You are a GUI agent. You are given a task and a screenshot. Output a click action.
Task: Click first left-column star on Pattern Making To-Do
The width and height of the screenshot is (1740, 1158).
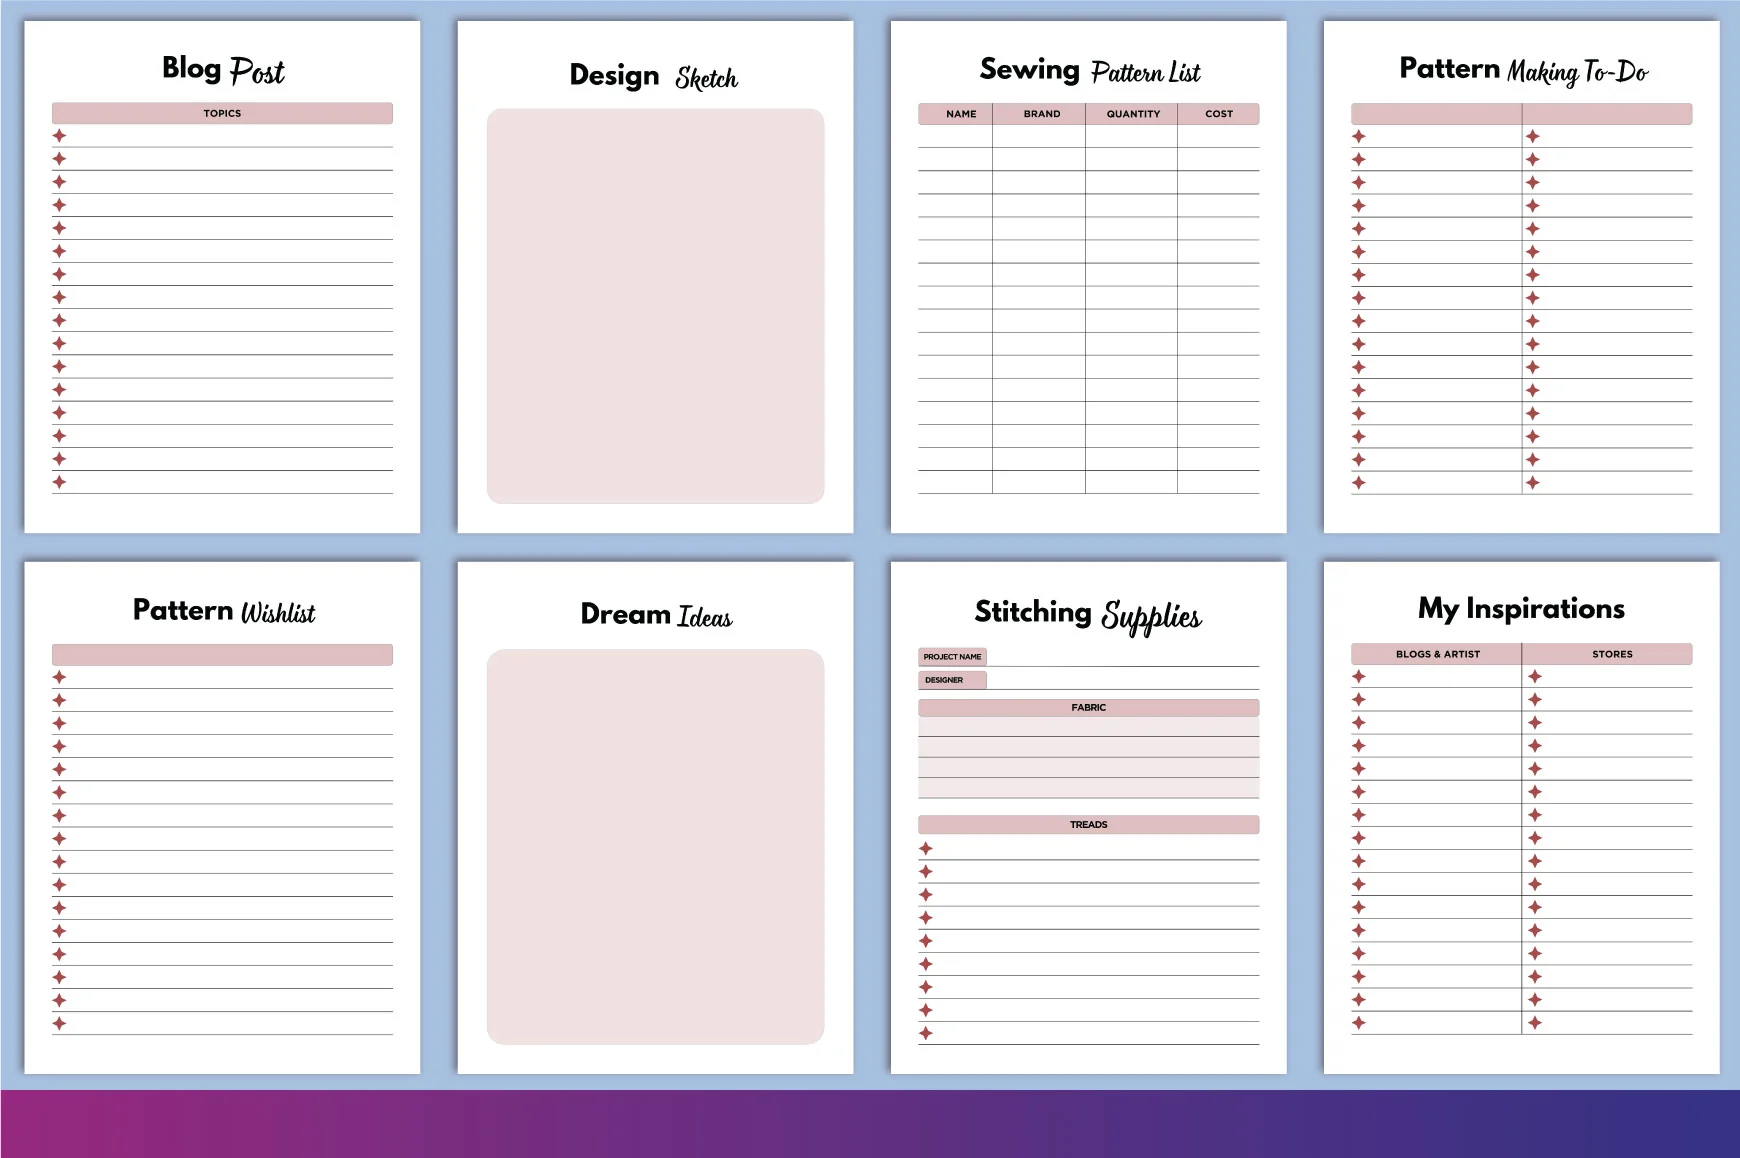1358,136
